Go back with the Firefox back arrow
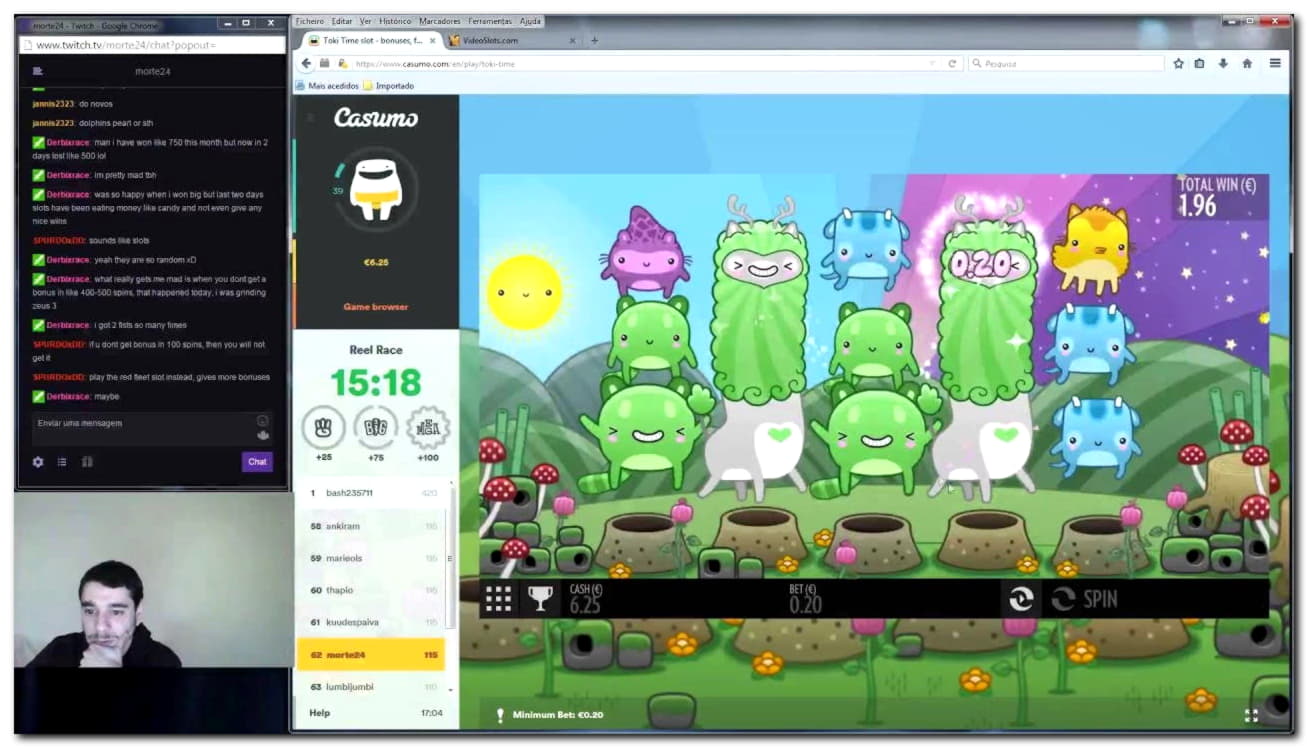This screenshot has width=1308, height=748. 306,63
